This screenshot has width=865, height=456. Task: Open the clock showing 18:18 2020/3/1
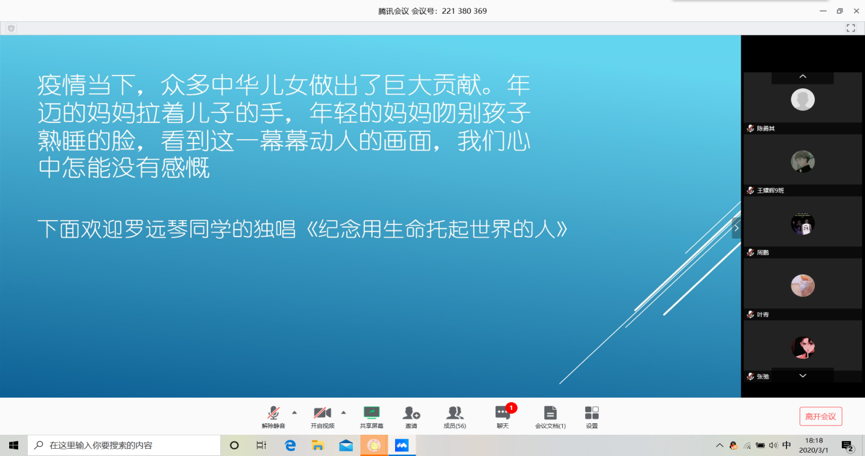point(814,445)
